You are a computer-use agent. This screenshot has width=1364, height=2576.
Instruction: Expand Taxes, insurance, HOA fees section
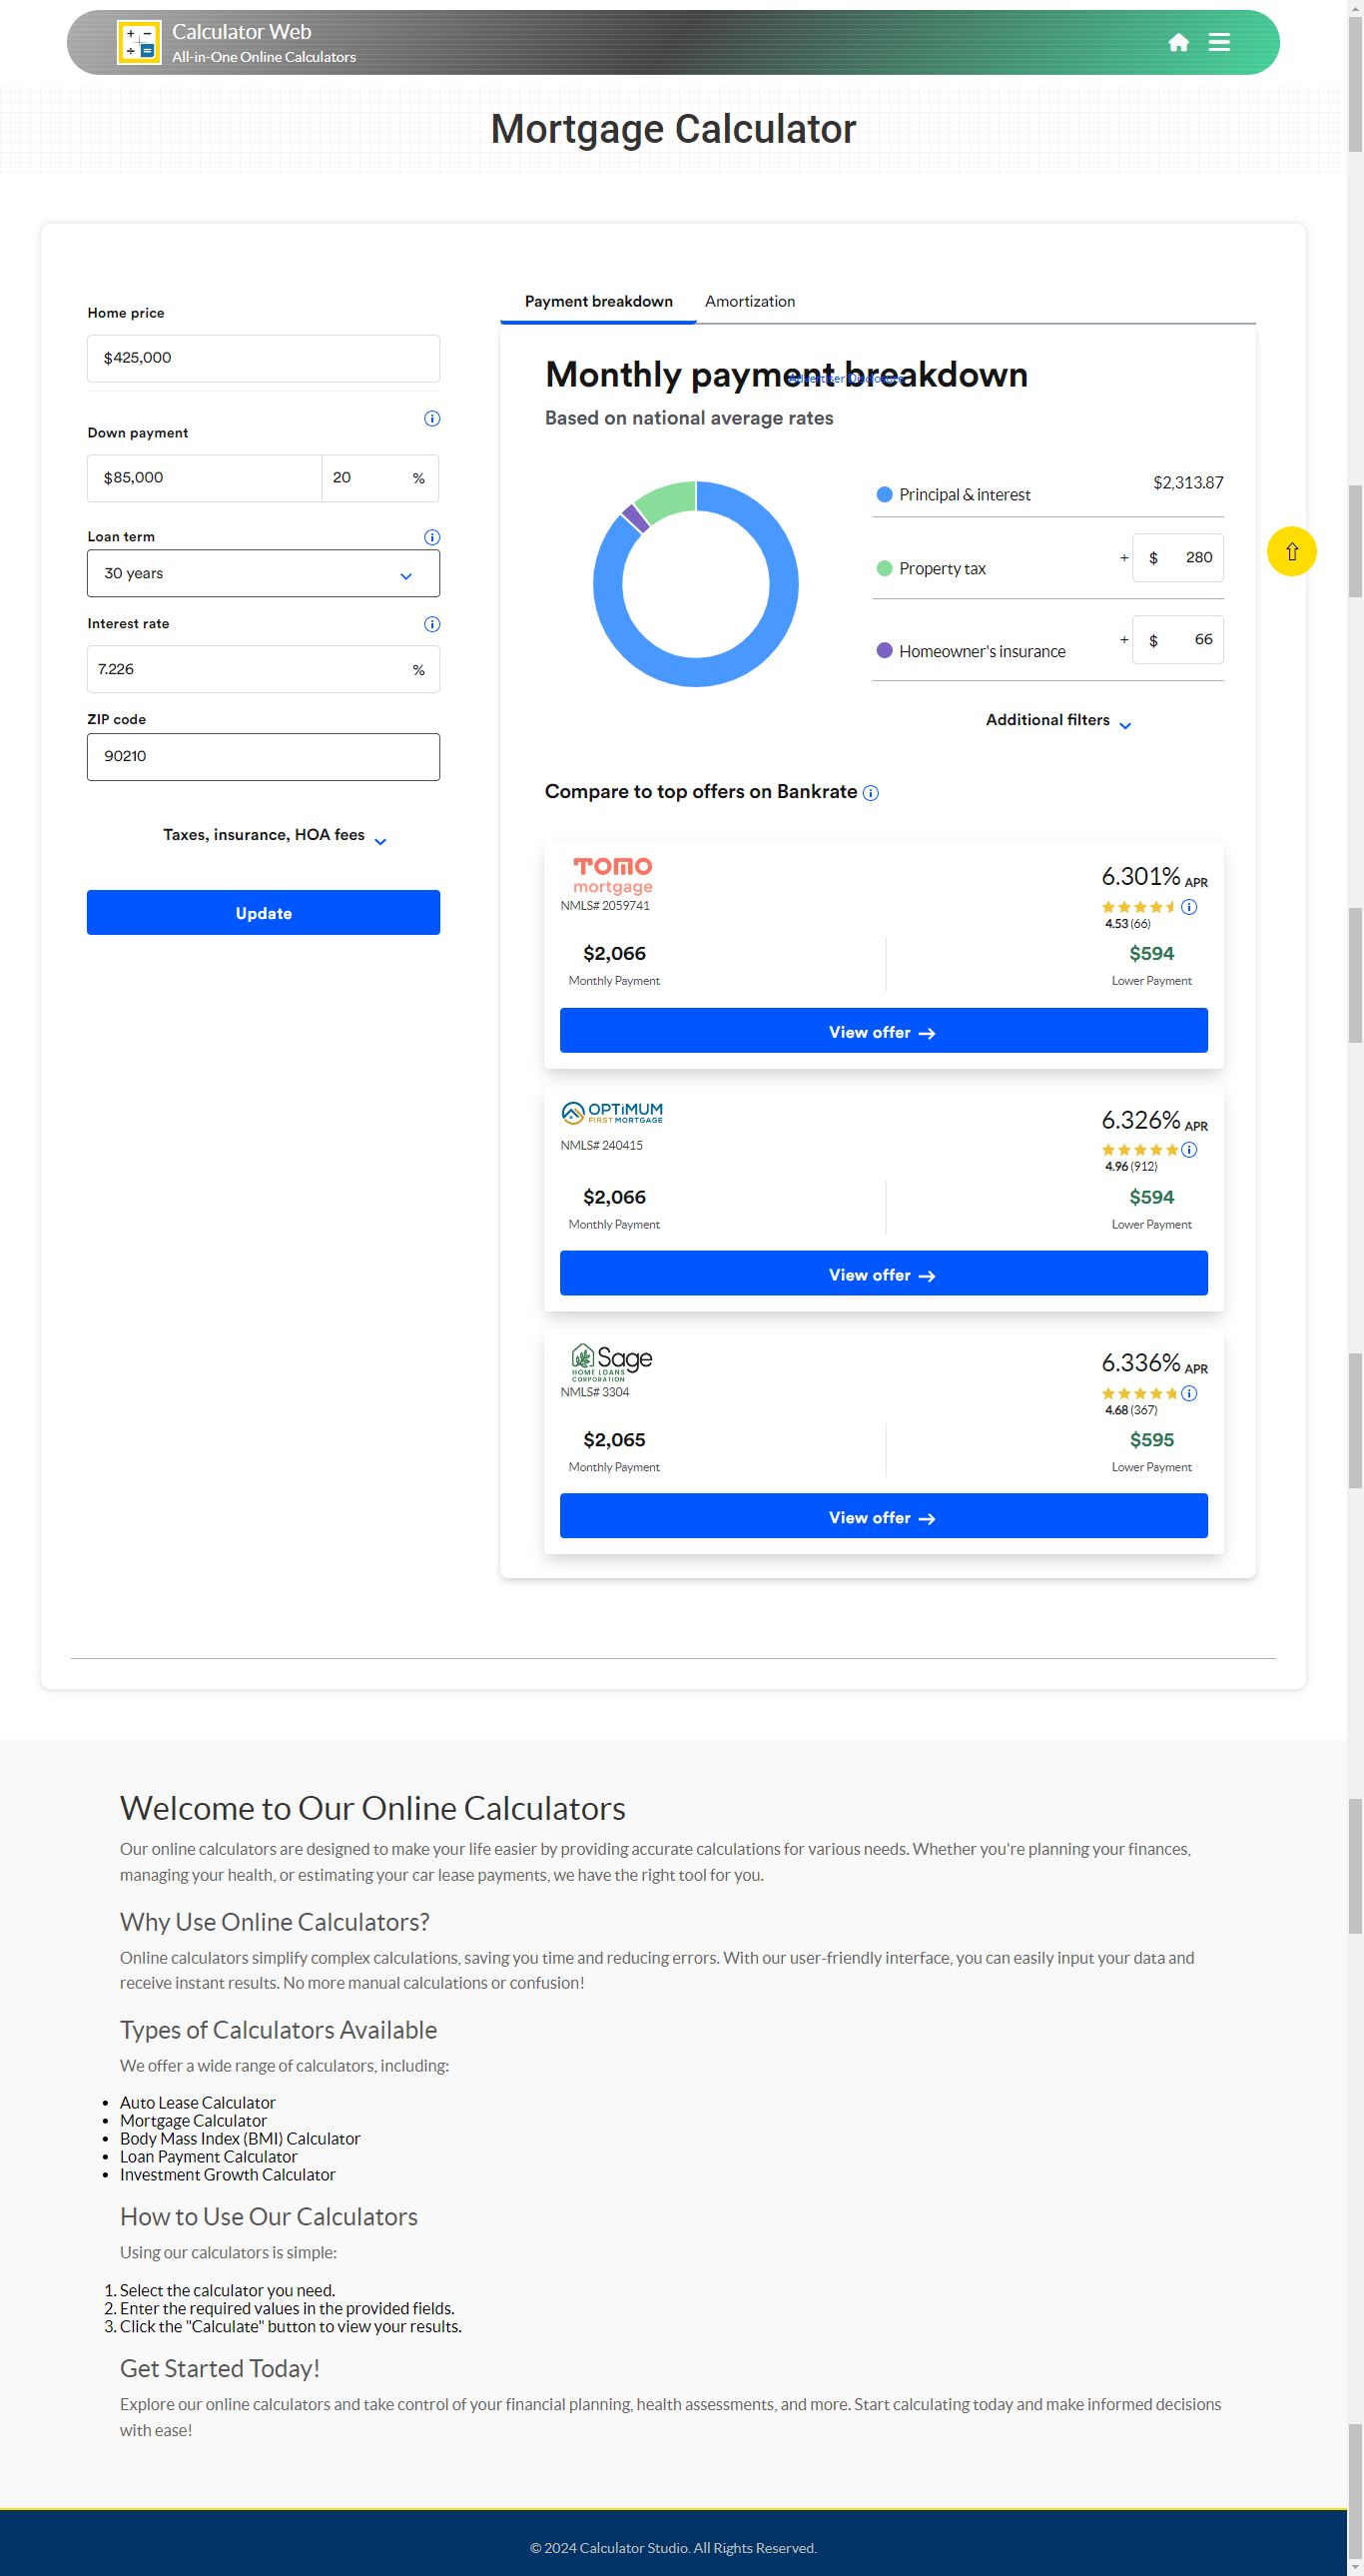point(274,836)
